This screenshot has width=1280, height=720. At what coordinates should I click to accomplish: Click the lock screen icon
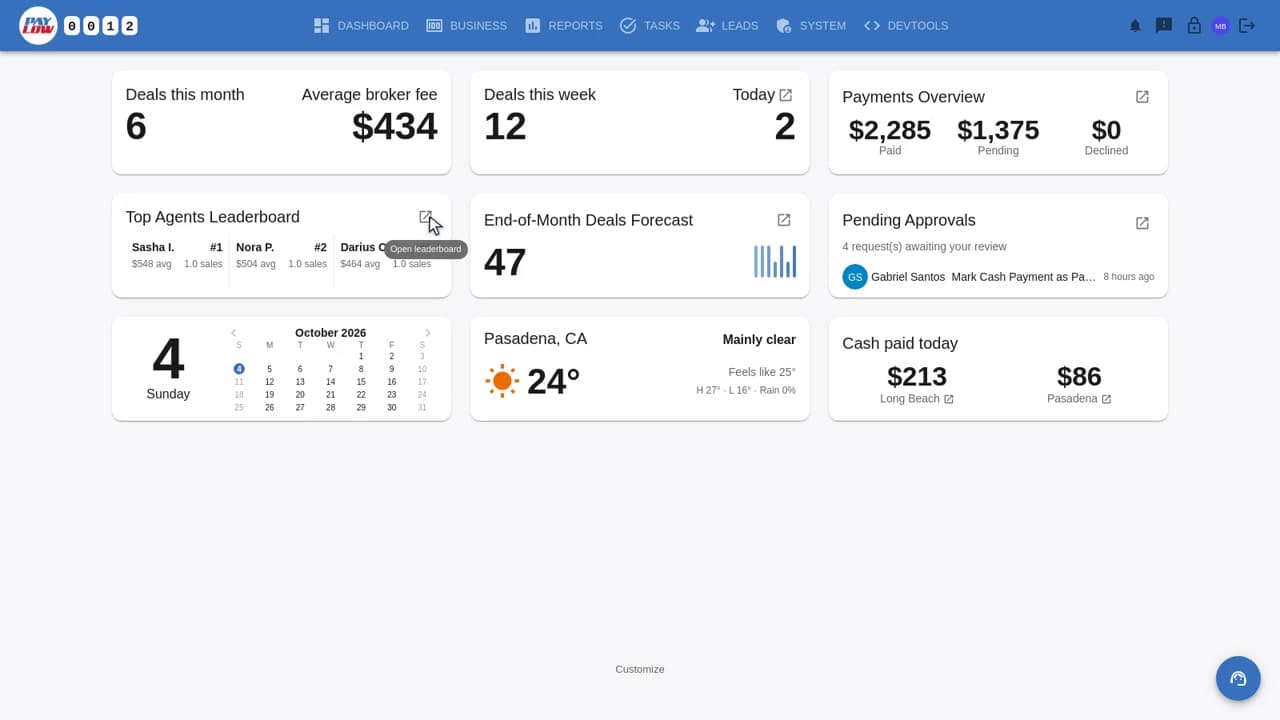[1194, 26]
